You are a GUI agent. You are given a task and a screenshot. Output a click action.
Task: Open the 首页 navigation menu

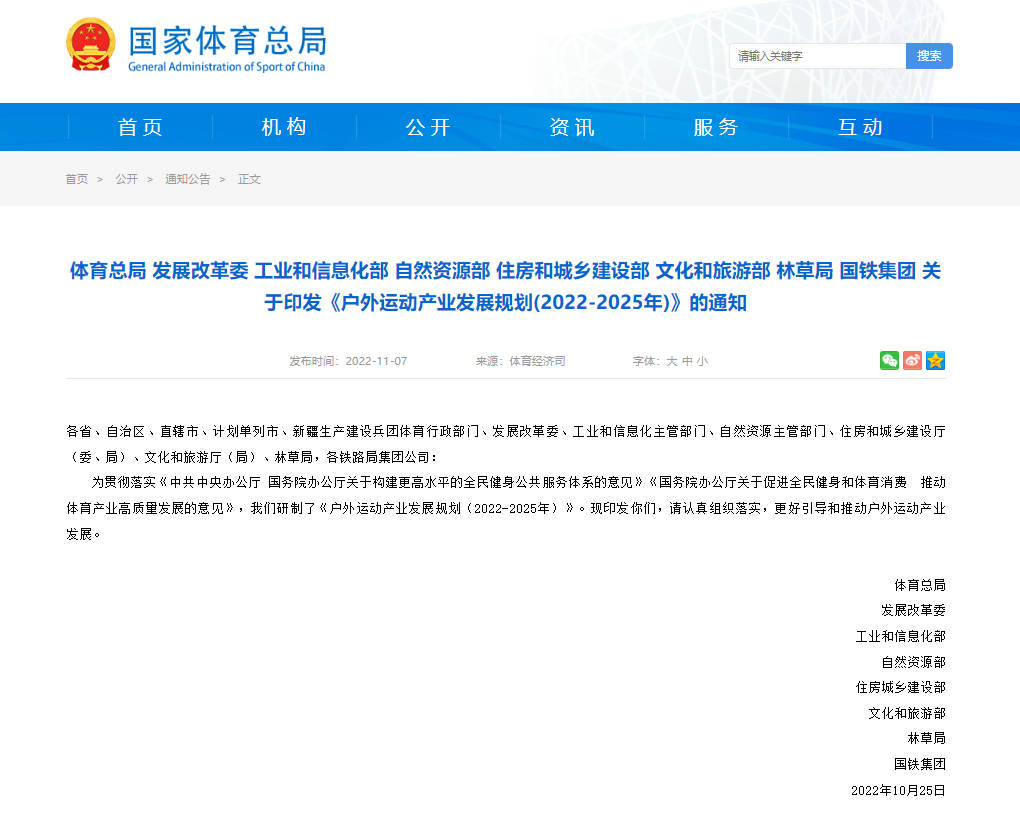point(140,127)
